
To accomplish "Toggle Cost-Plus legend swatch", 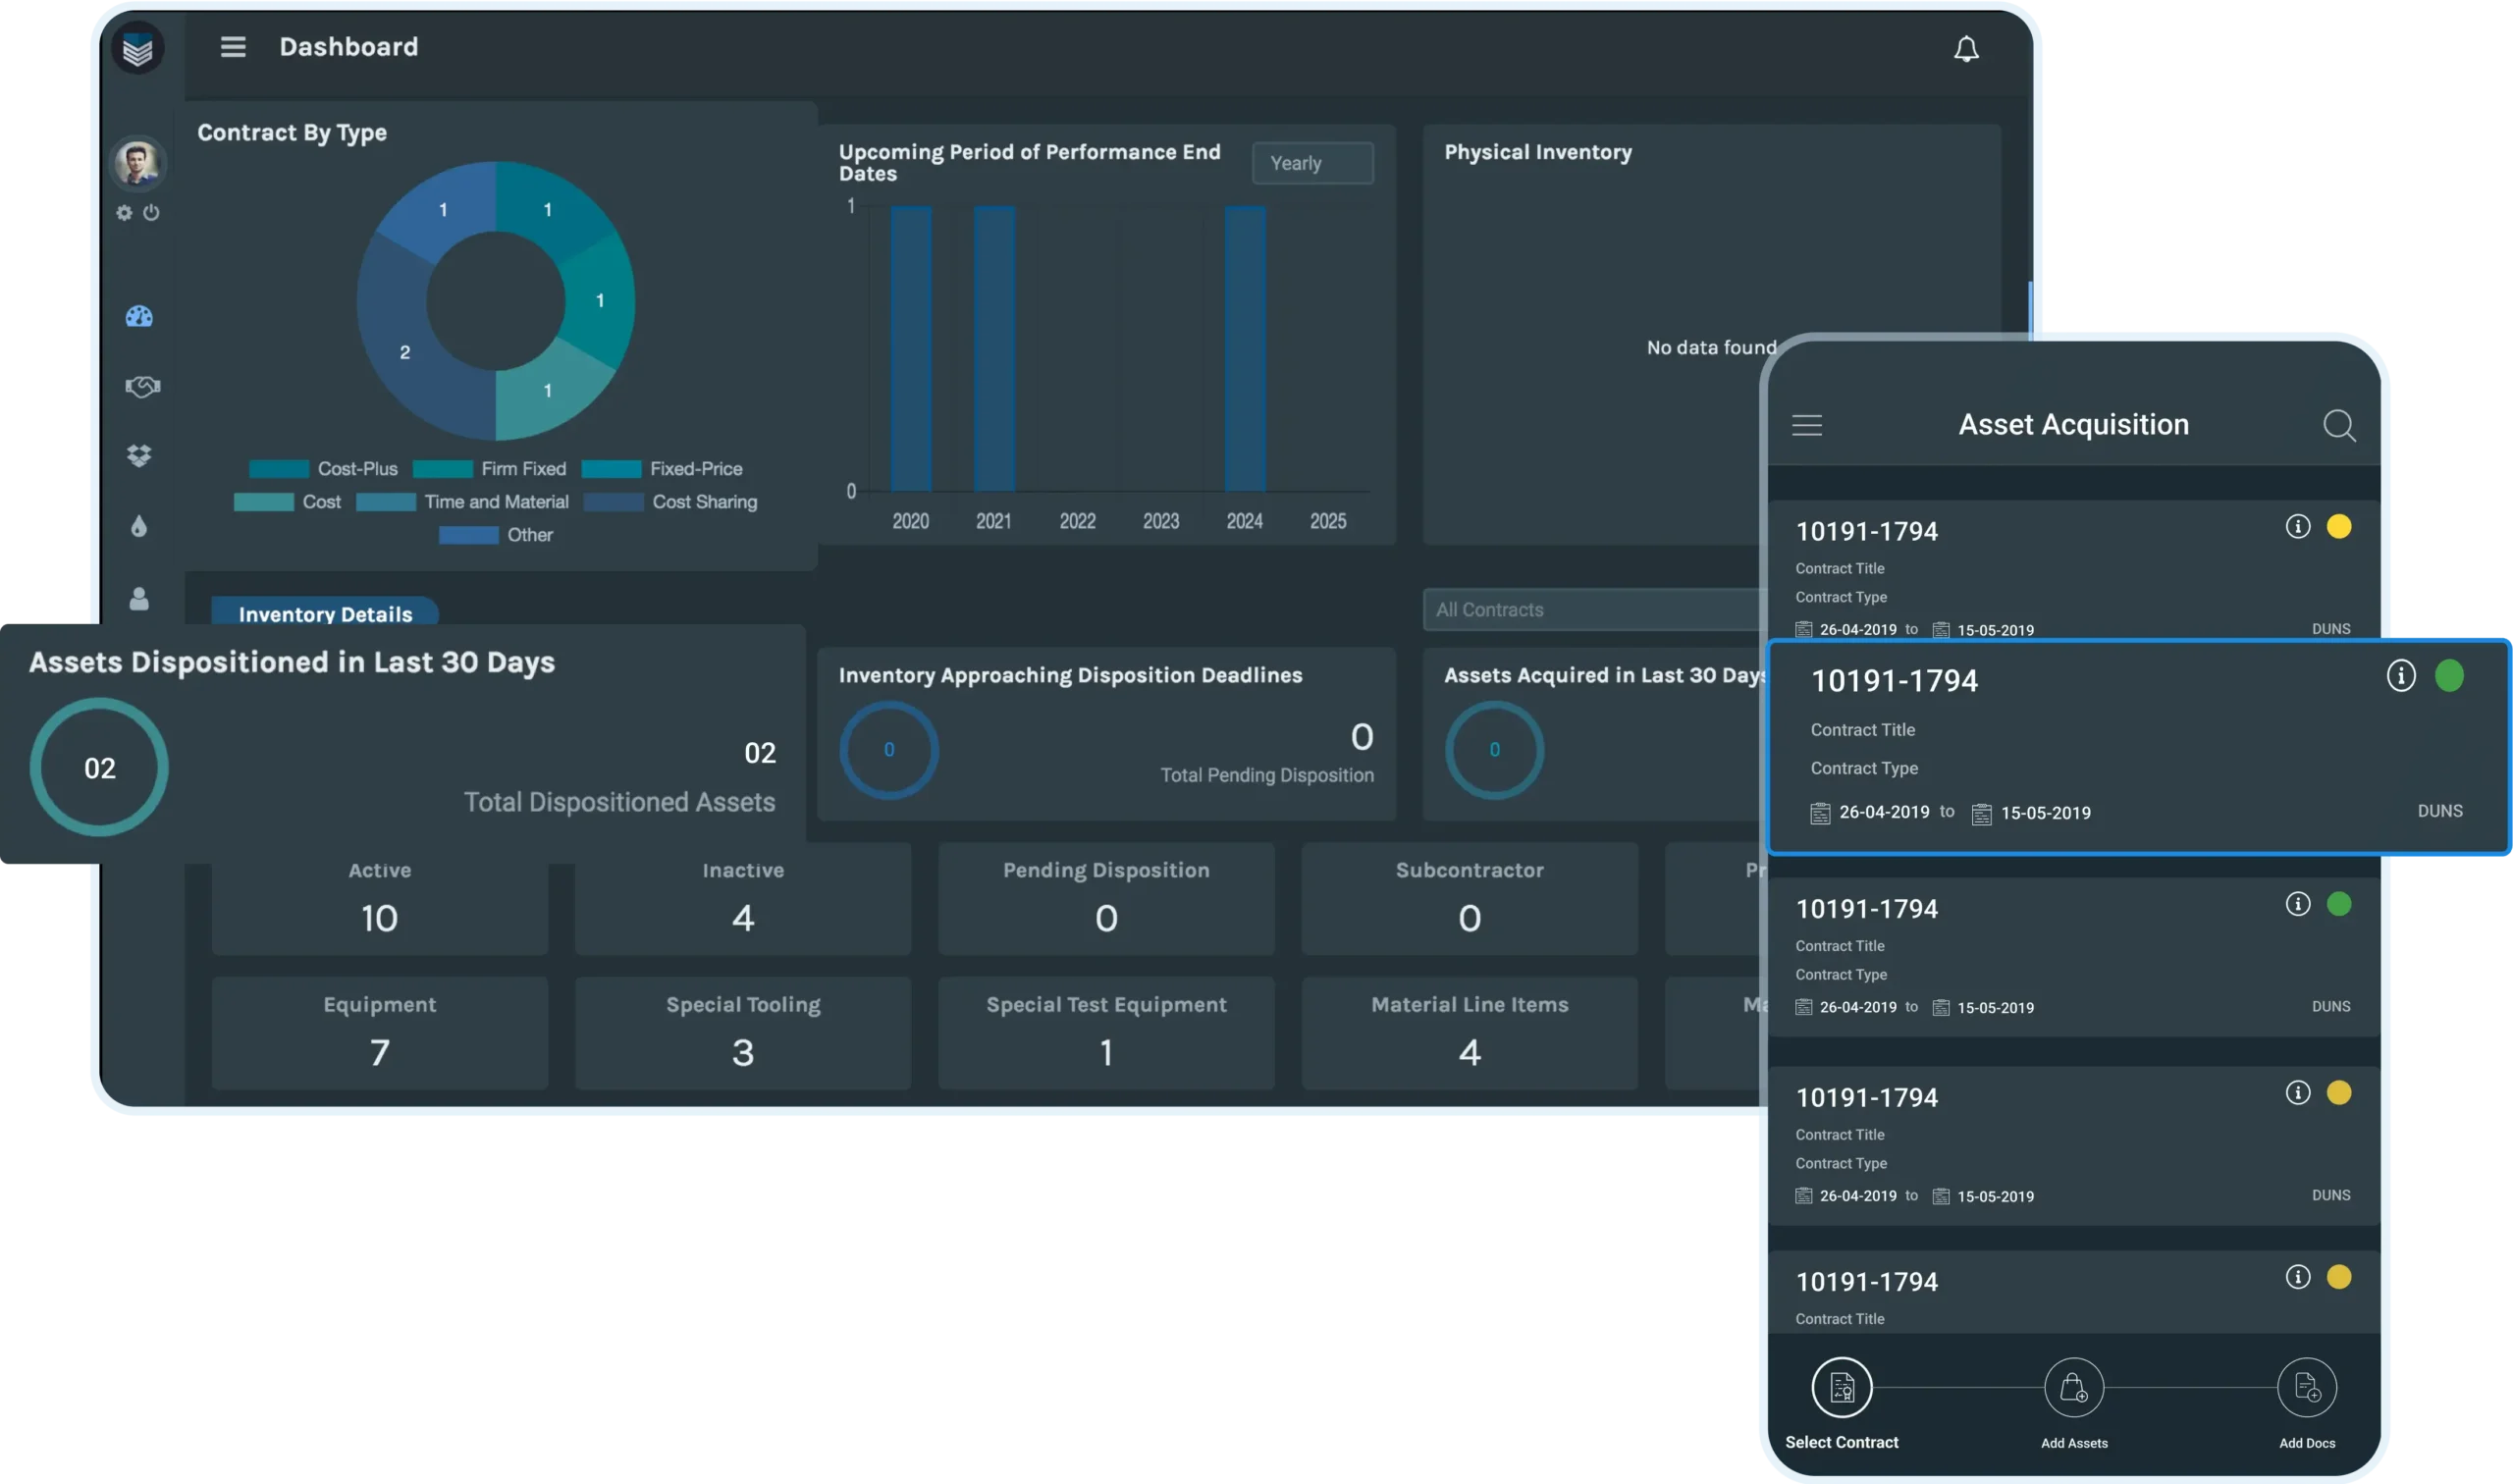I will click(278, 469).
